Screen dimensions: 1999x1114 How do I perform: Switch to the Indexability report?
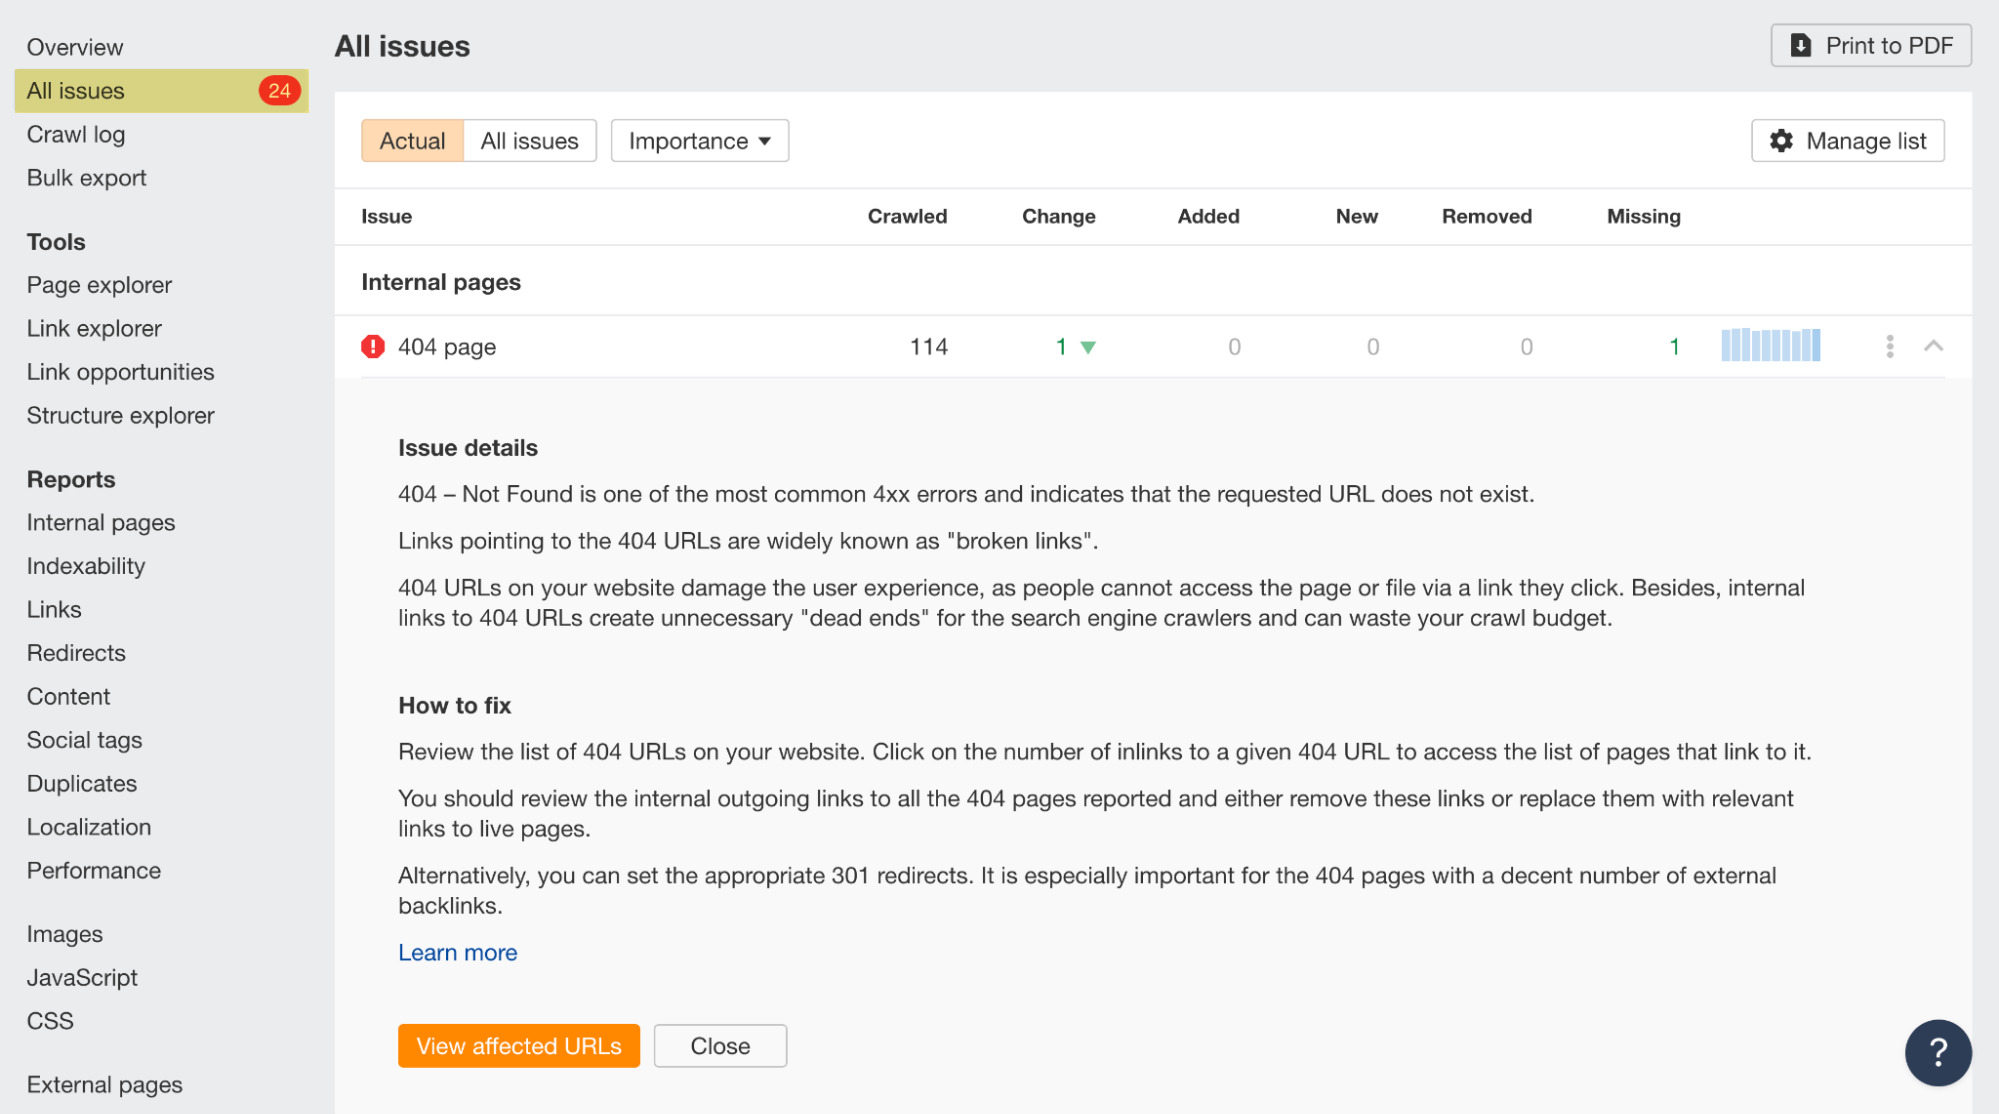85,565
